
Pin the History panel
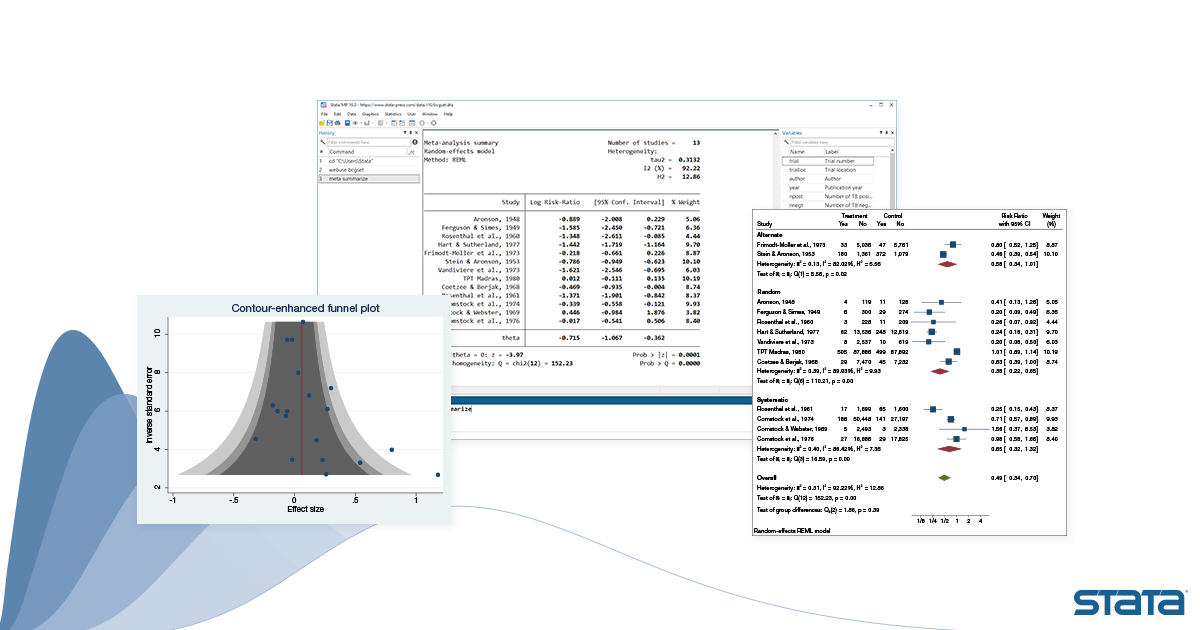coord(410,133)
